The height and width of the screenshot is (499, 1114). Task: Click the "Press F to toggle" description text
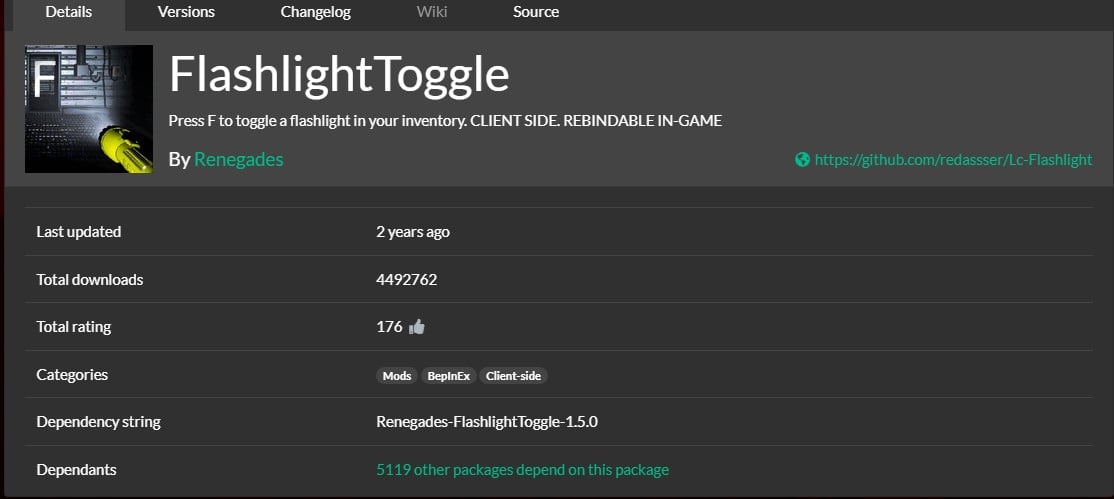445,120
